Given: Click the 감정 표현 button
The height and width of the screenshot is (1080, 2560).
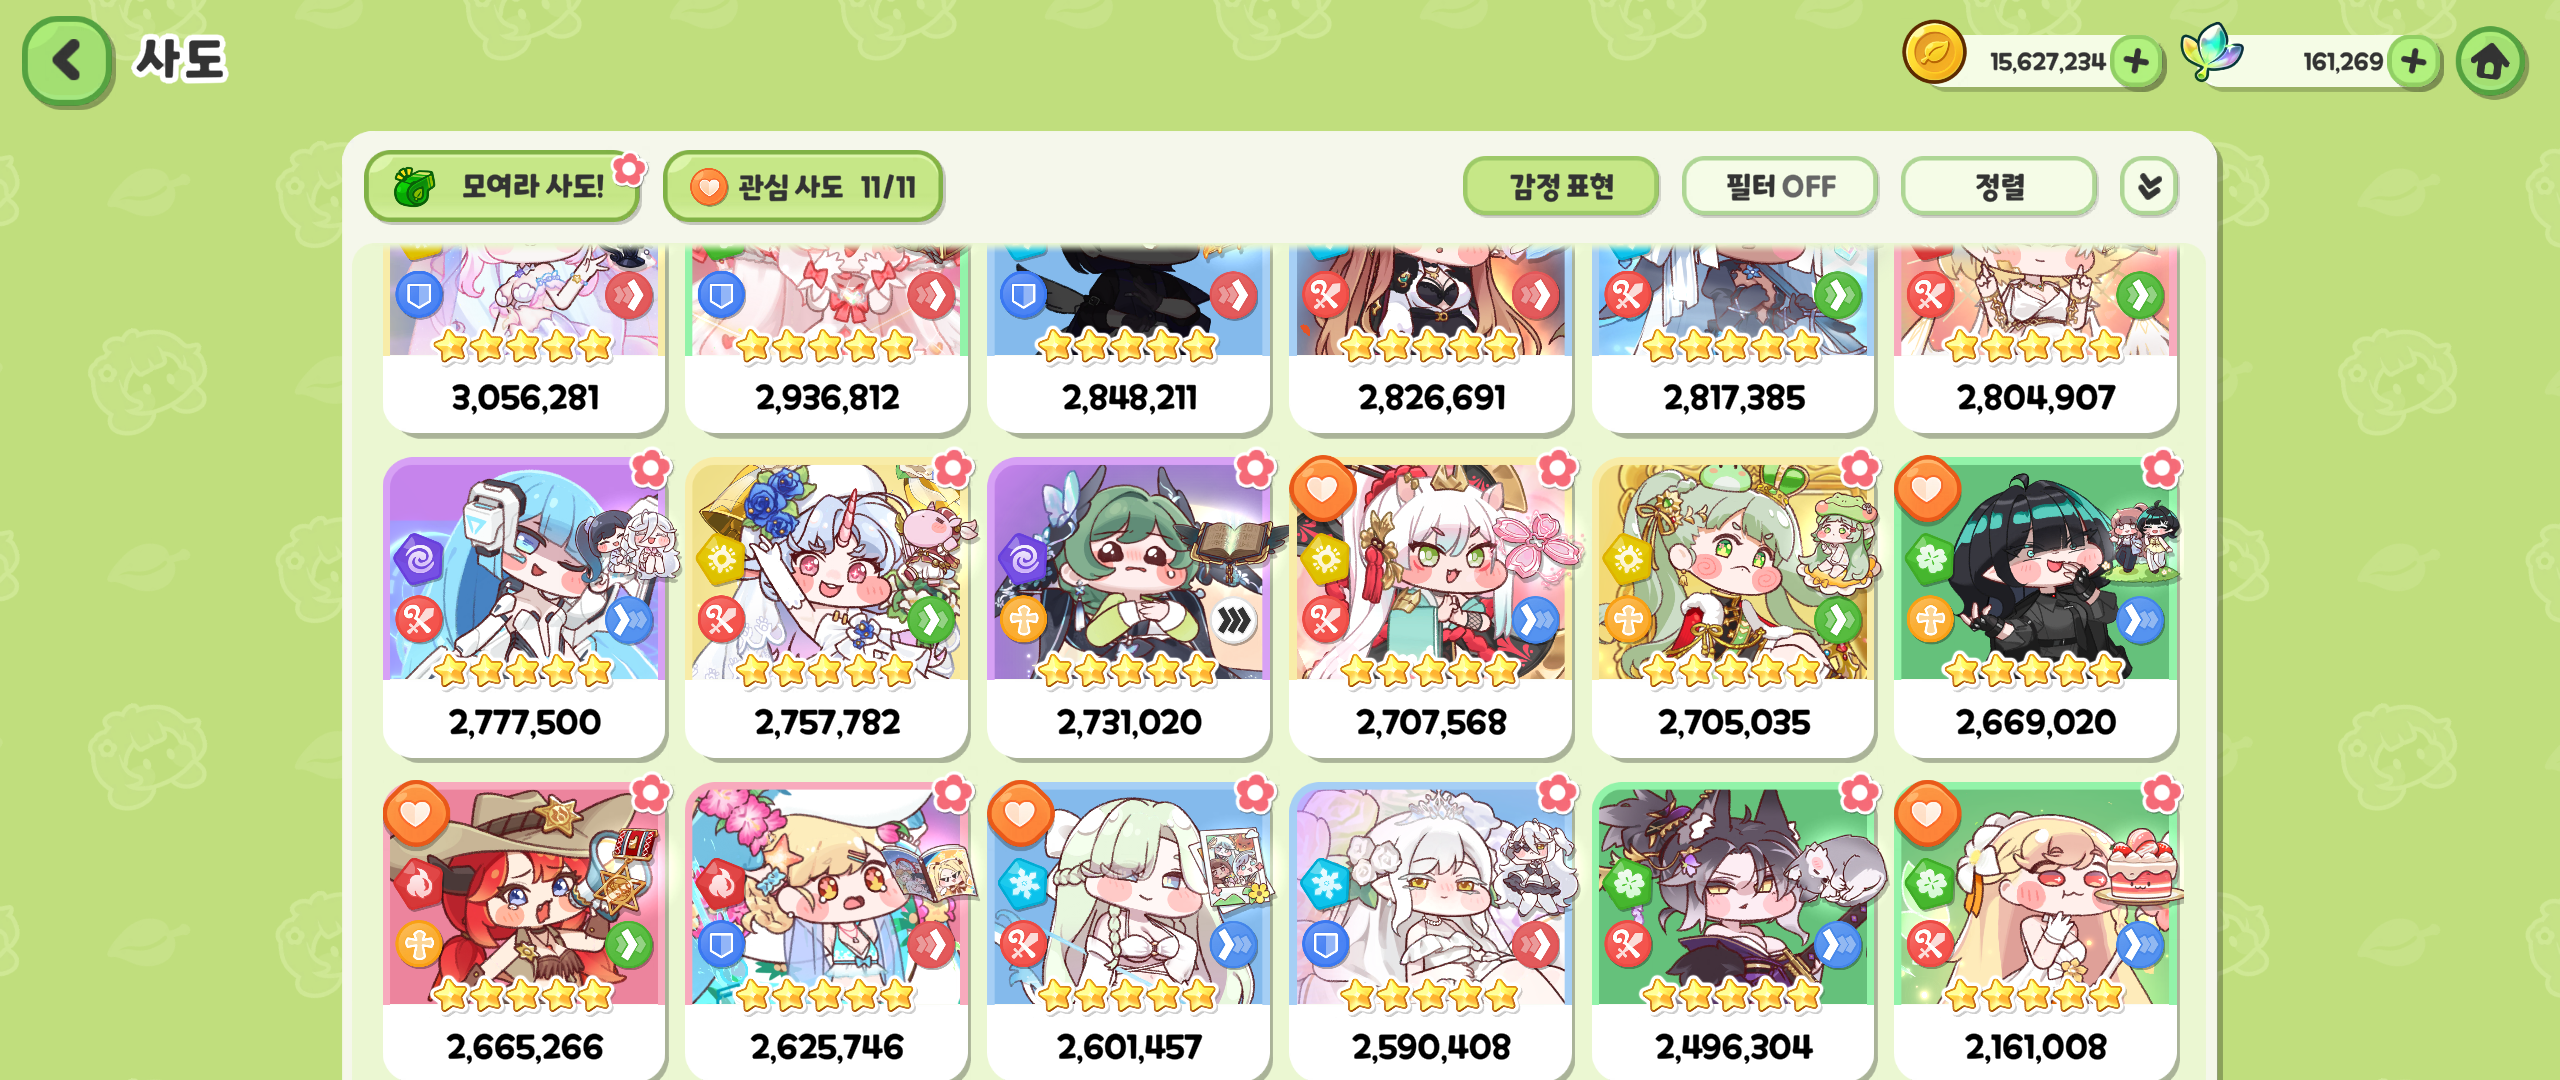Looking at the screenshot, I should 1561,186.
